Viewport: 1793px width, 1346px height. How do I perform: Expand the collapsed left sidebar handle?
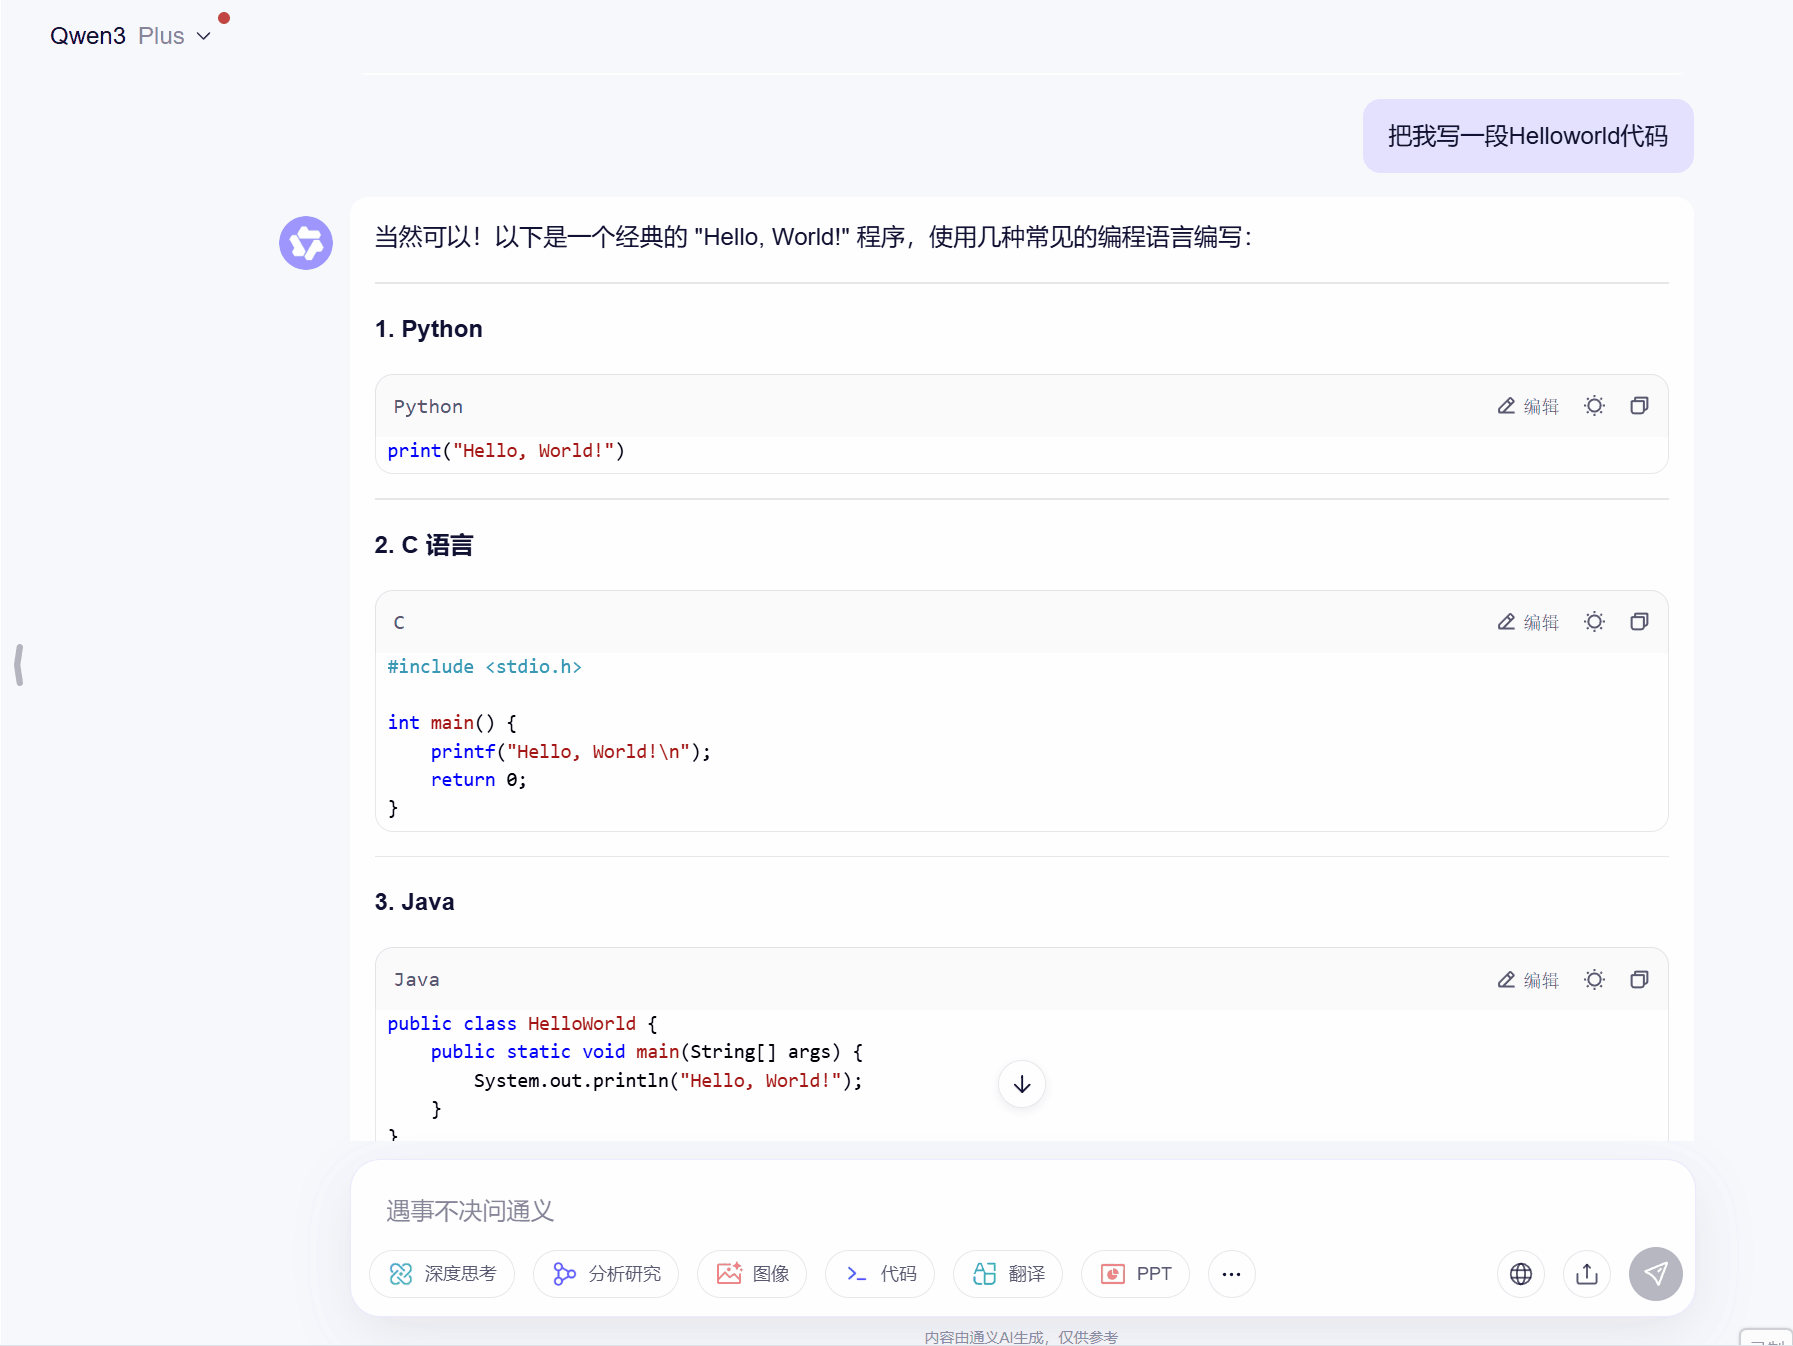[x=19, y=665]
